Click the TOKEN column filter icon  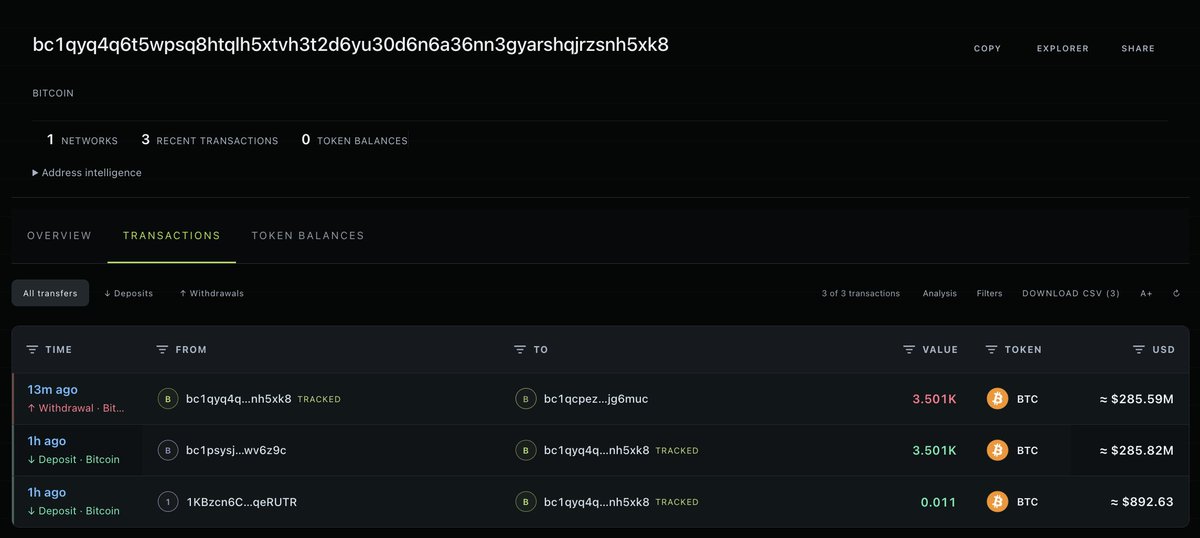coord(991,350)
